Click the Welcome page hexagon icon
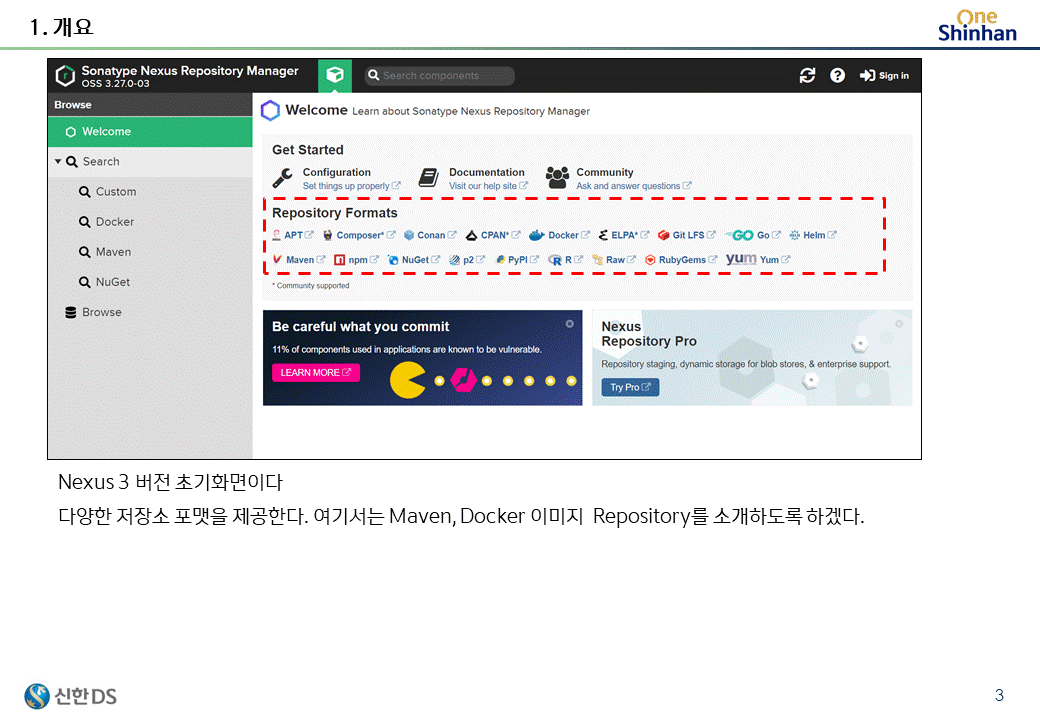Viewport: 1040px width, 720px height. point(271,111)
